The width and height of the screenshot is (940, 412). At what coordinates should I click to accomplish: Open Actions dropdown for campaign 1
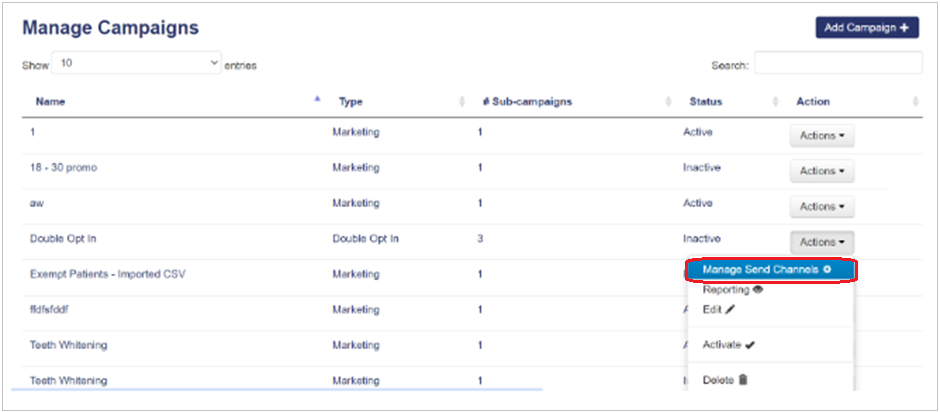tap(822, 136)
